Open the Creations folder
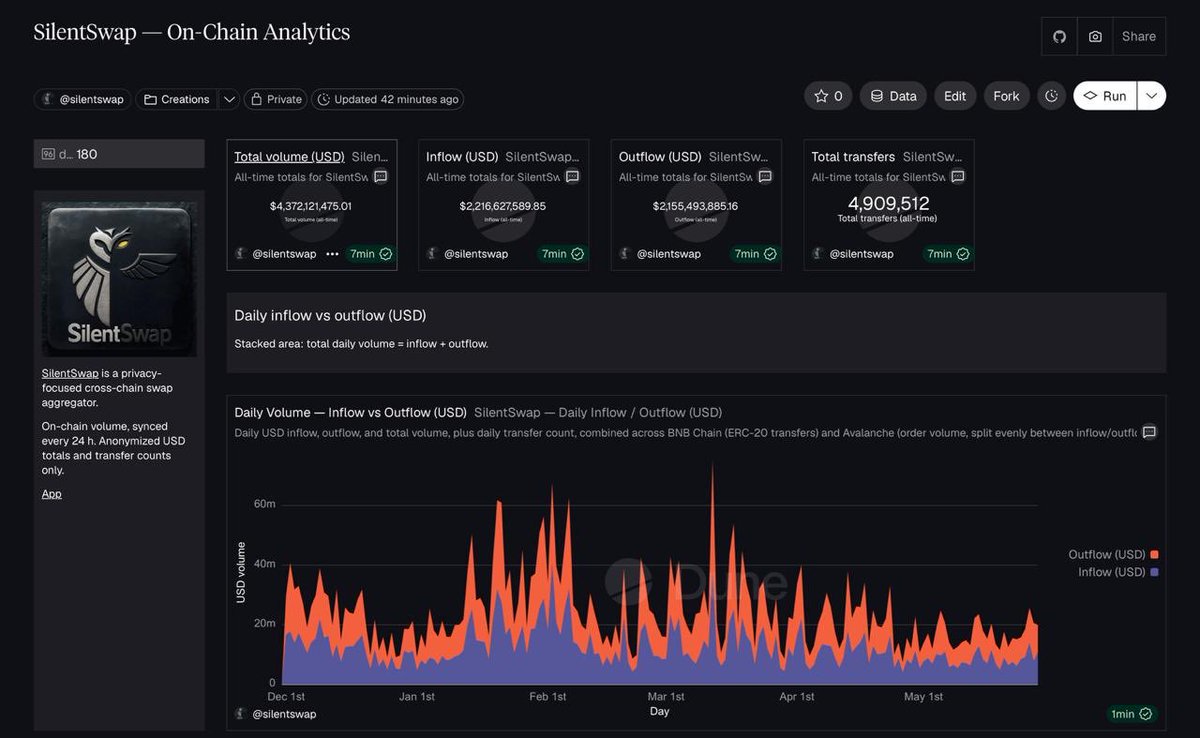Image resolution: width=1200 pixels, height=738 pixels. (177, 99)
